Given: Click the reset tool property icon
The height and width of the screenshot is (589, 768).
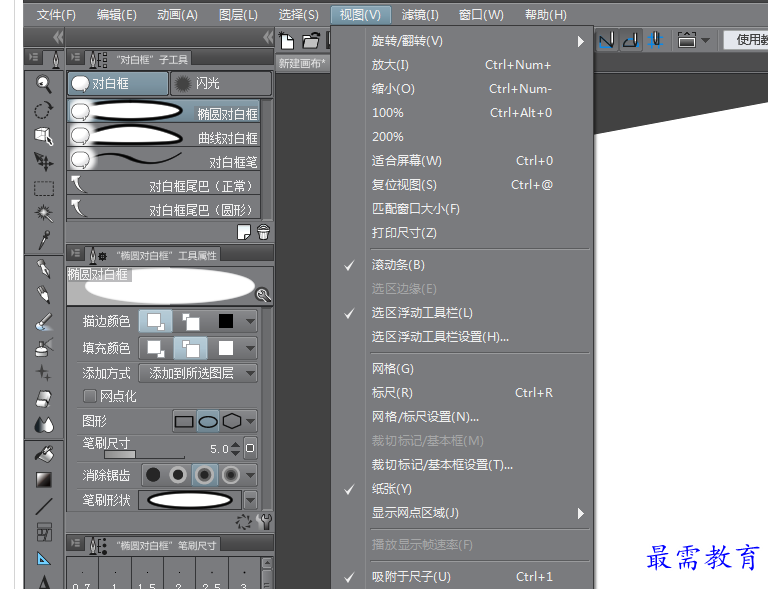Looking at the screenshot, I should click(243, 522).
